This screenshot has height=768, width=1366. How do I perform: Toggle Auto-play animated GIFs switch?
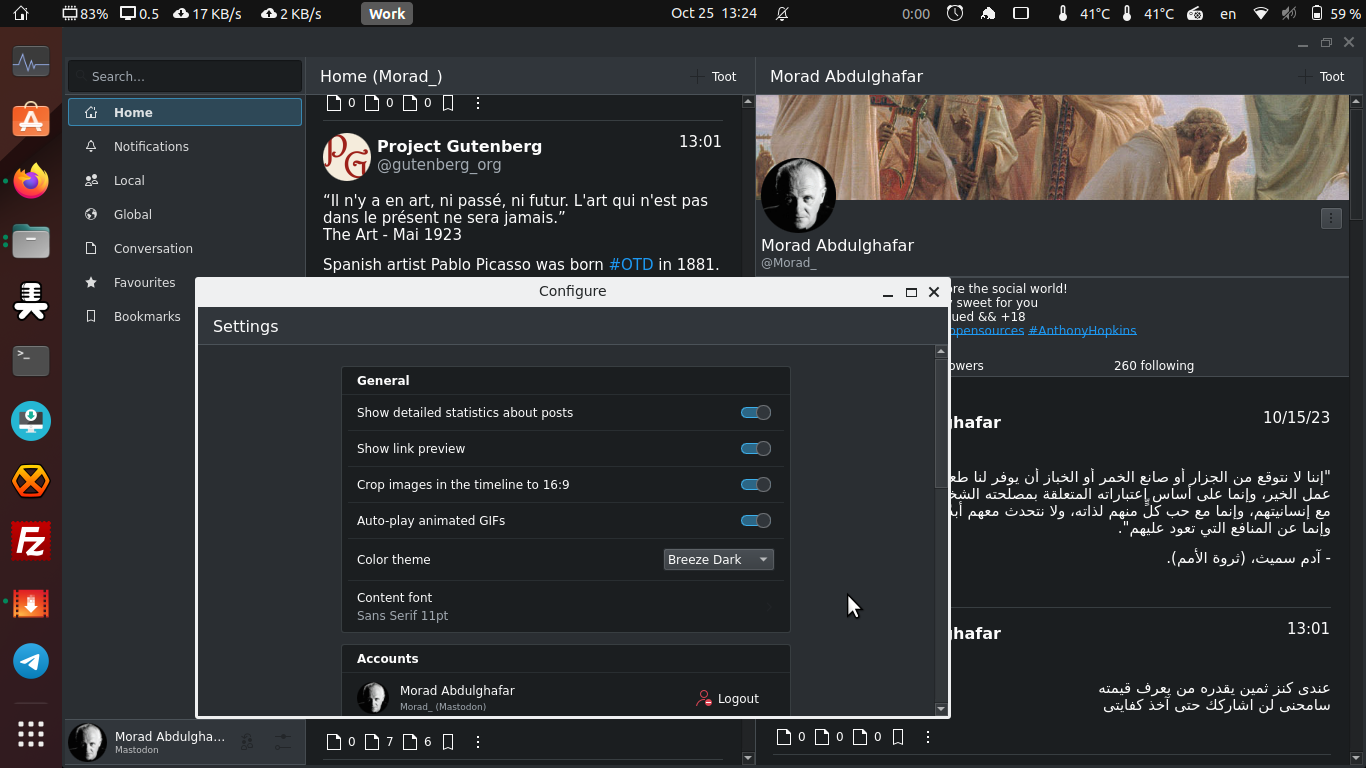(x=756, y=520)
